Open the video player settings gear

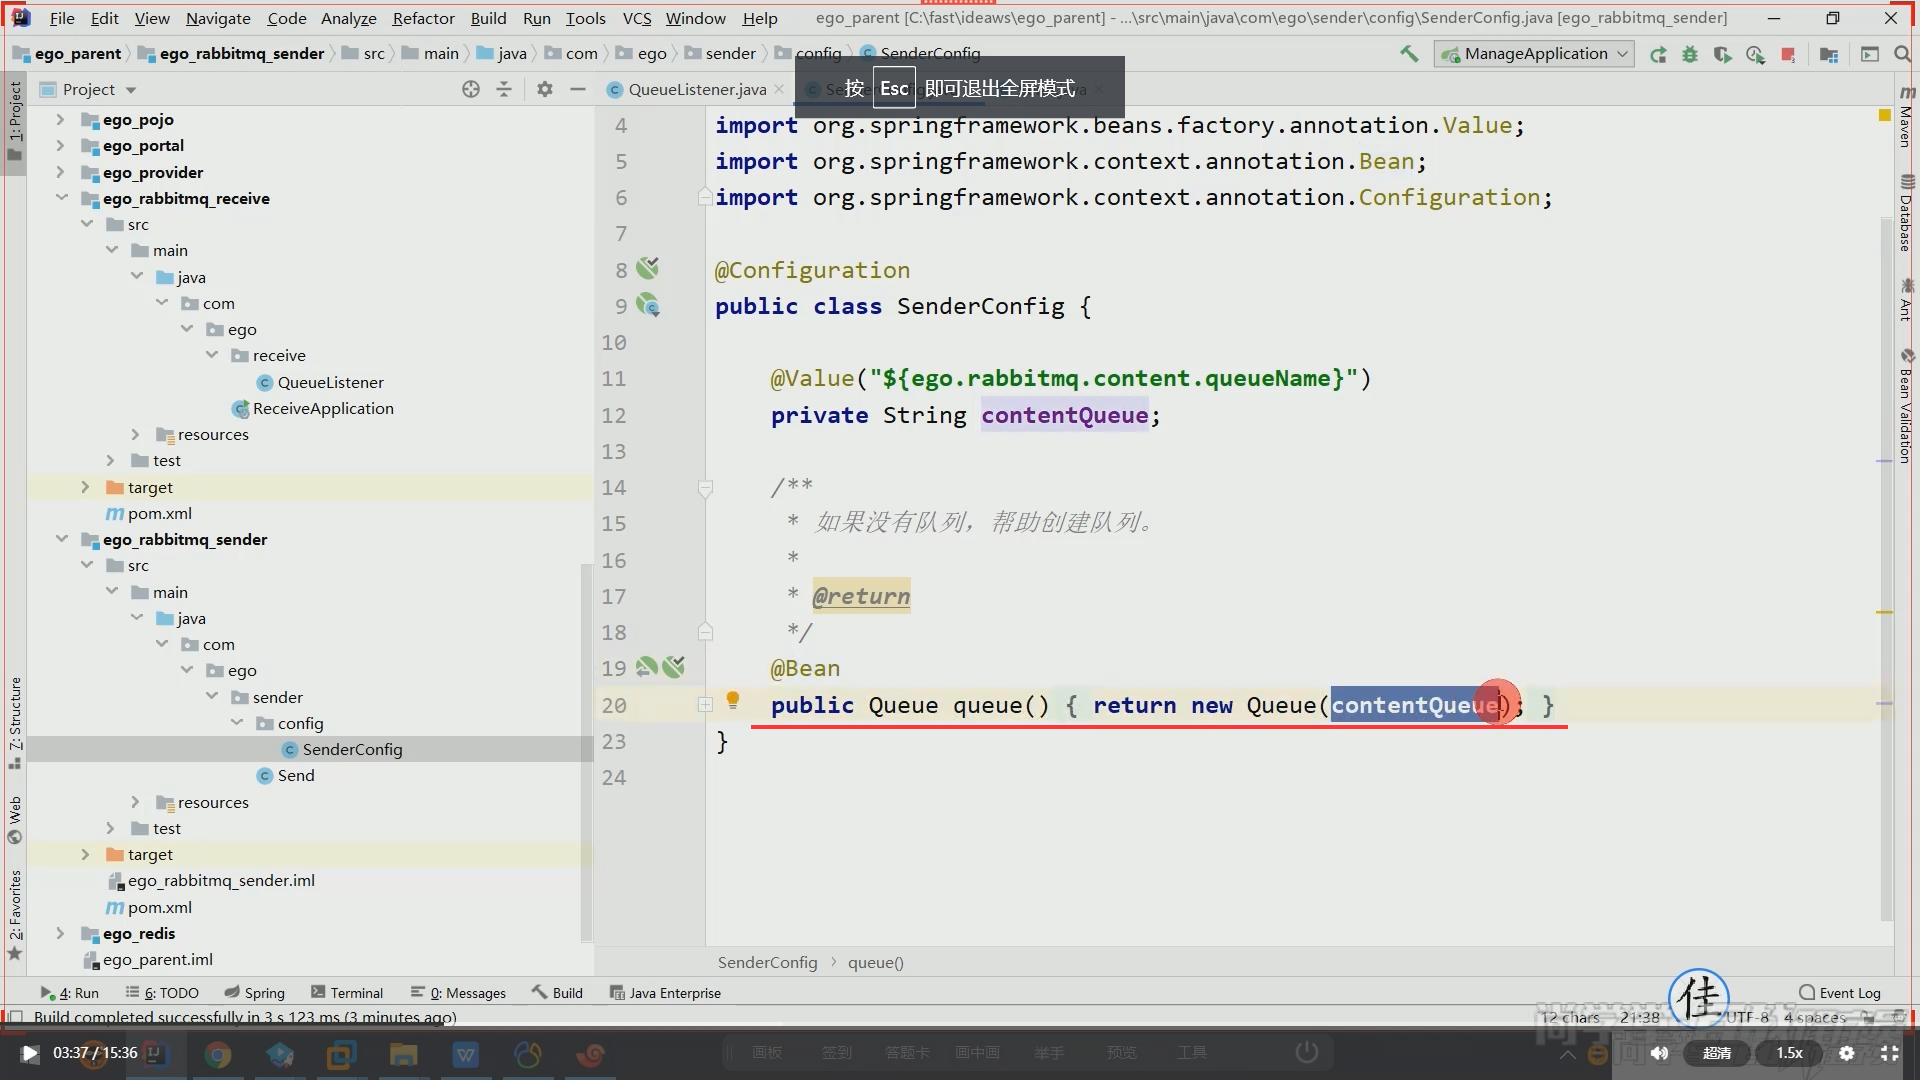coord(1847,1053)
